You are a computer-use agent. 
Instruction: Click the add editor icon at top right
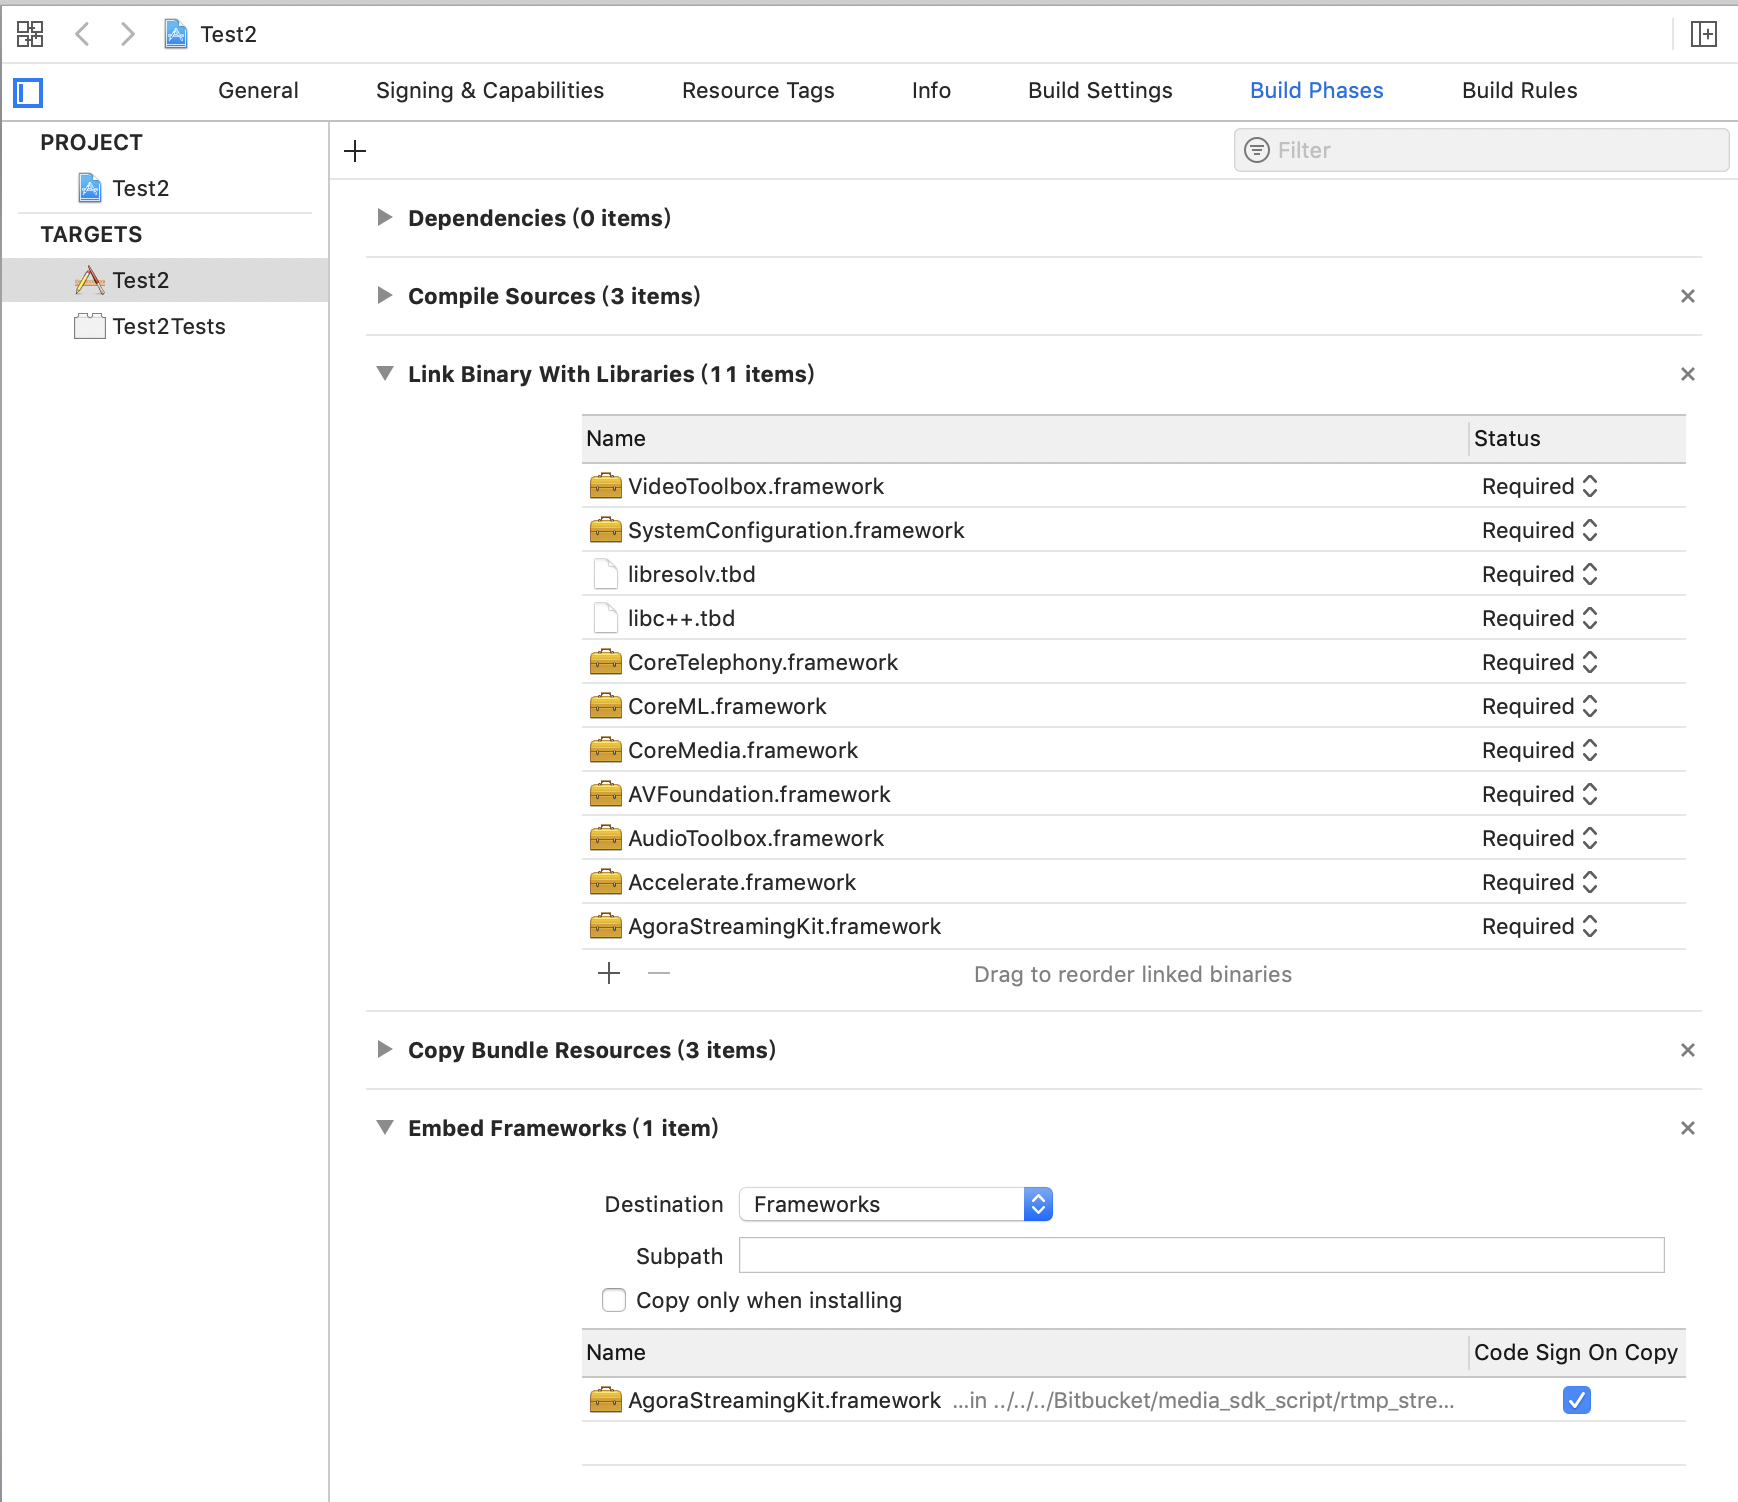(x=1703, y=34)
